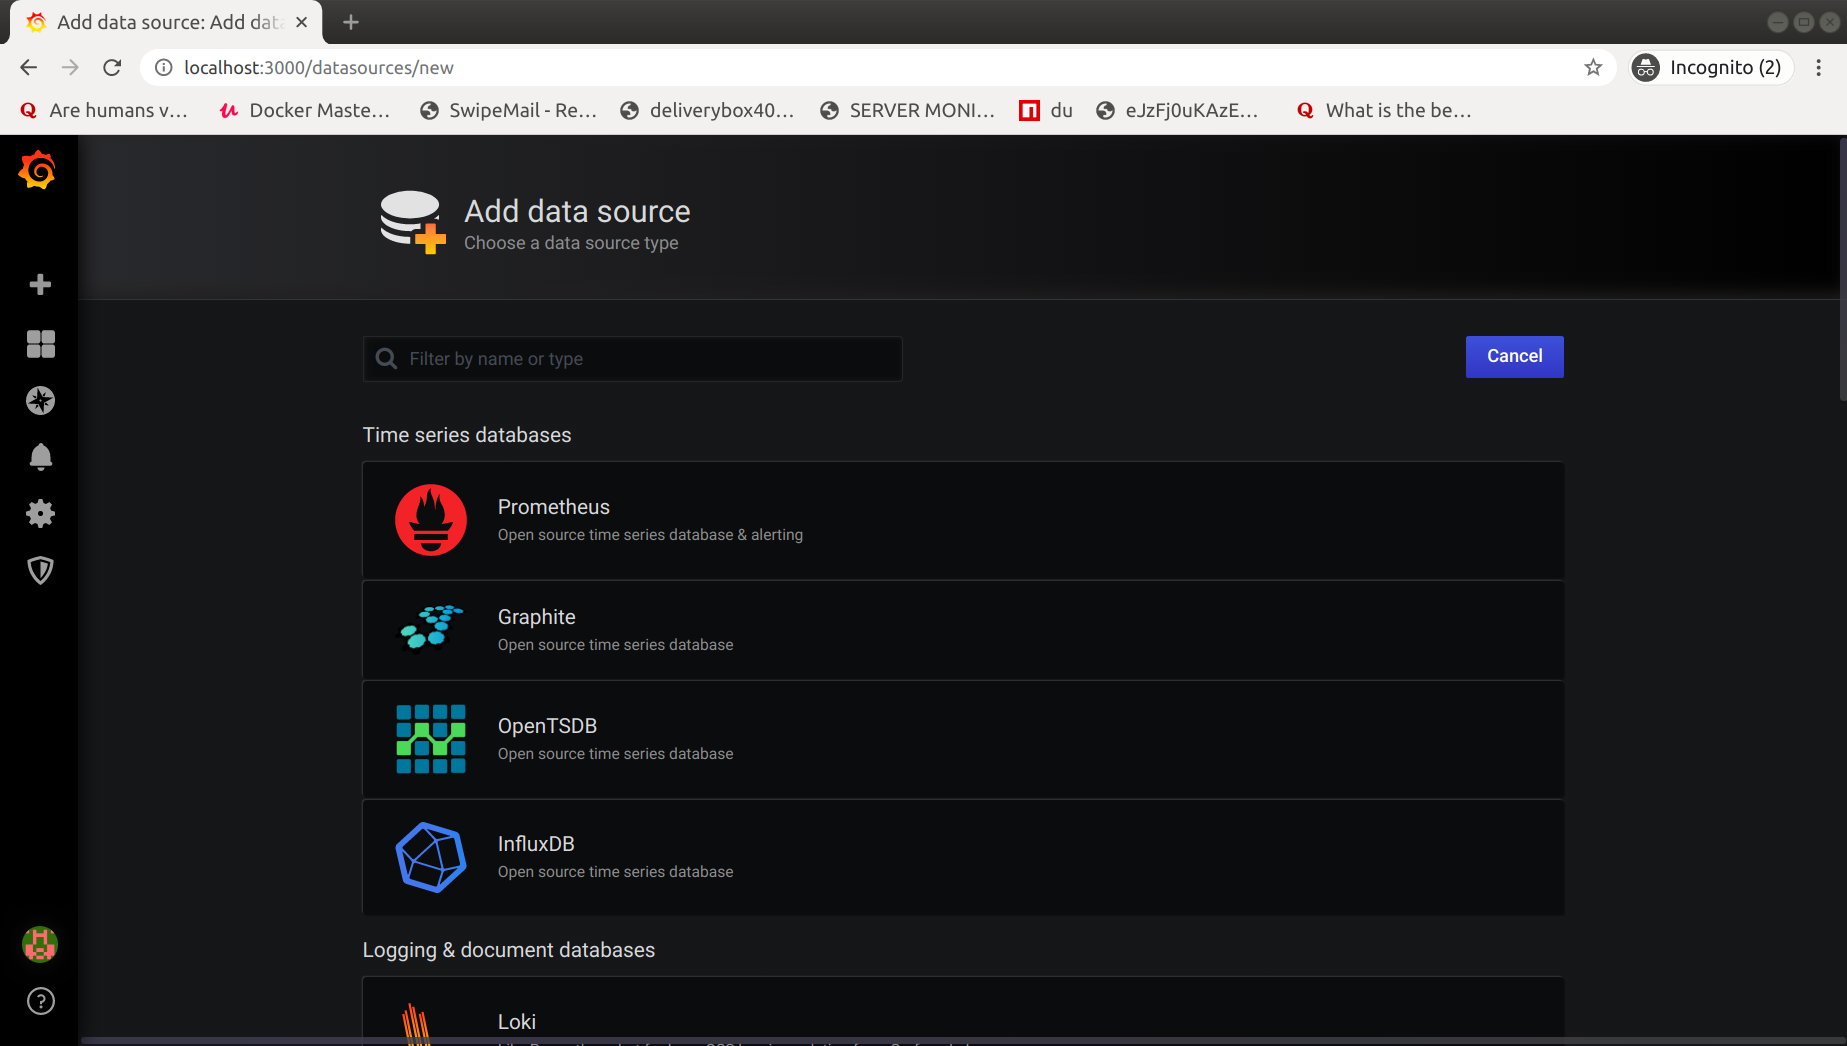The height and width of the screenshot is (1046, 1847).
Task: Close the Add data source tab
Action: pyautogui.click(x=302, y=22)
